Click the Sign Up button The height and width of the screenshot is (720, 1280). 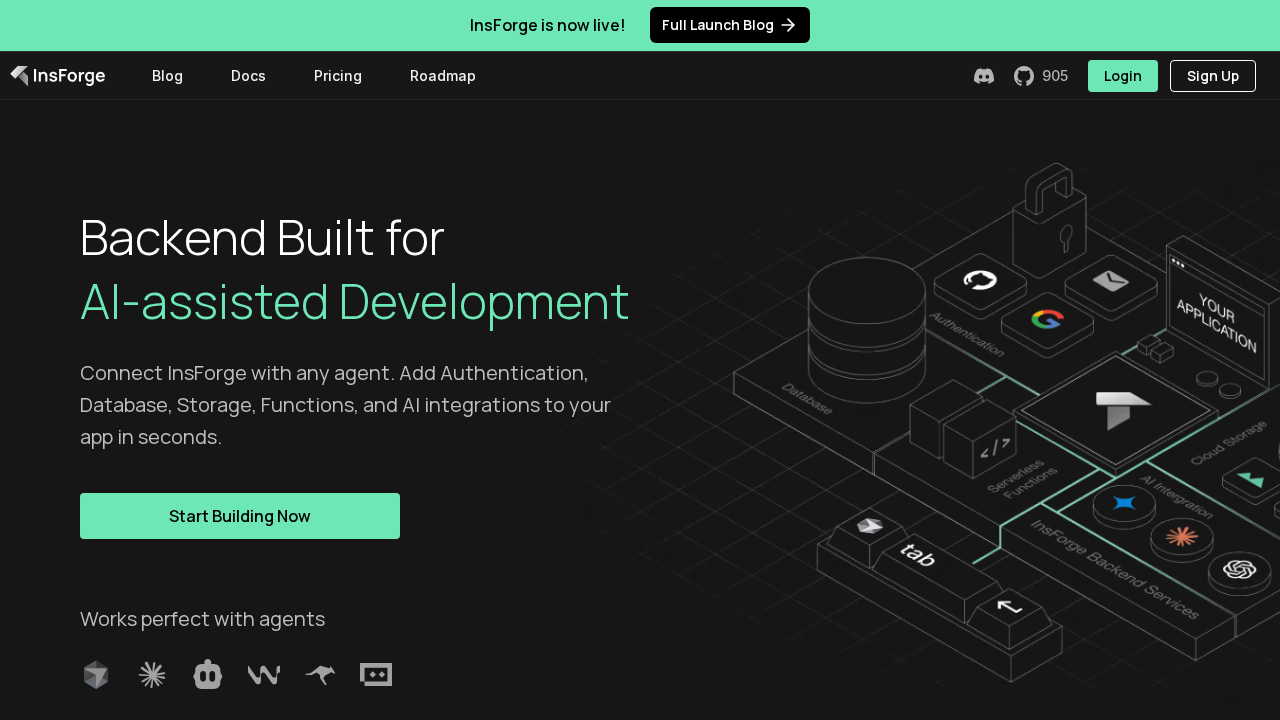pos(1212,75)
